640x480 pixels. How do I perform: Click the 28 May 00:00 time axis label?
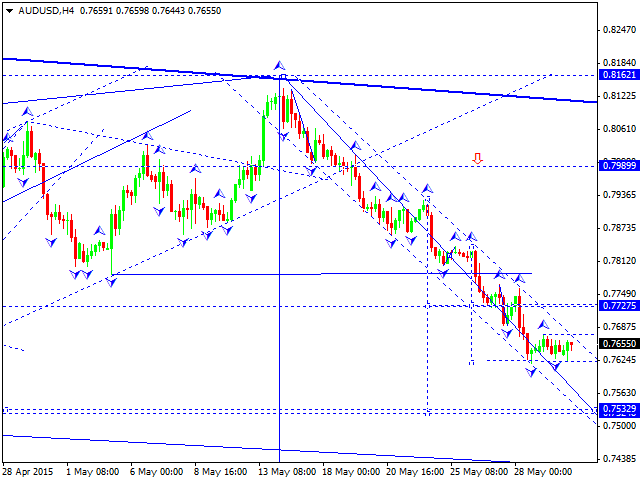click(543, 472)
